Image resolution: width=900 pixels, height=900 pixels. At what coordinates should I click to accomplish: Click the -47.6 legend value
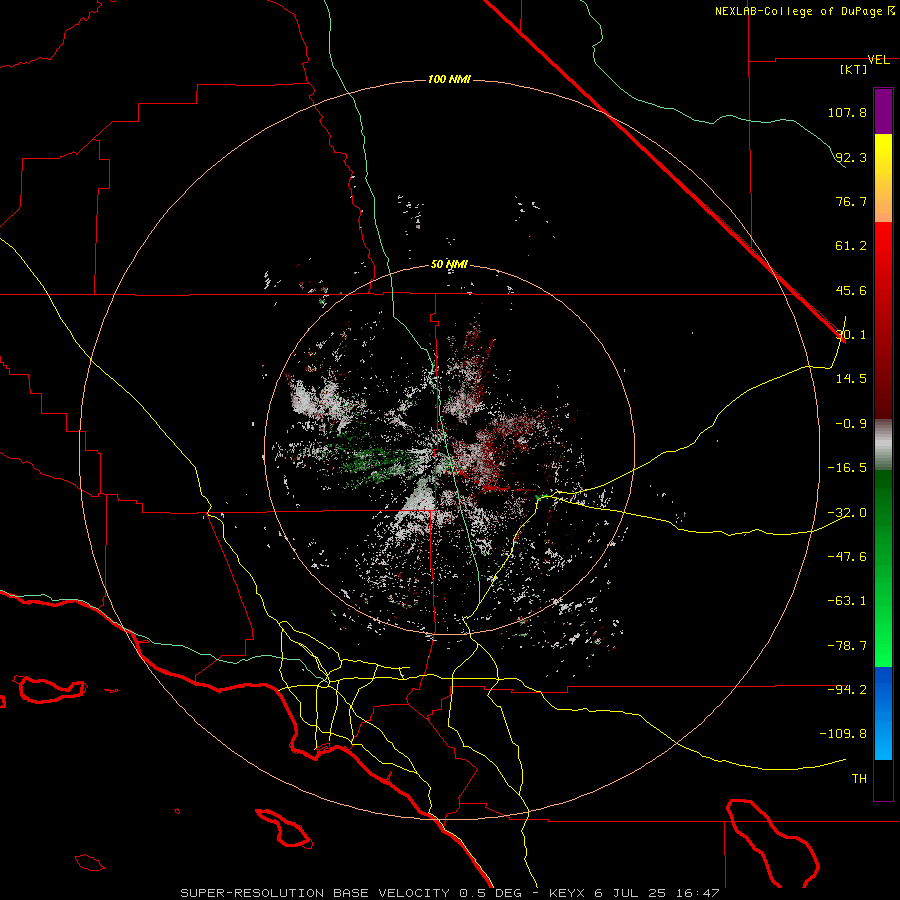(x=847, y=557)
